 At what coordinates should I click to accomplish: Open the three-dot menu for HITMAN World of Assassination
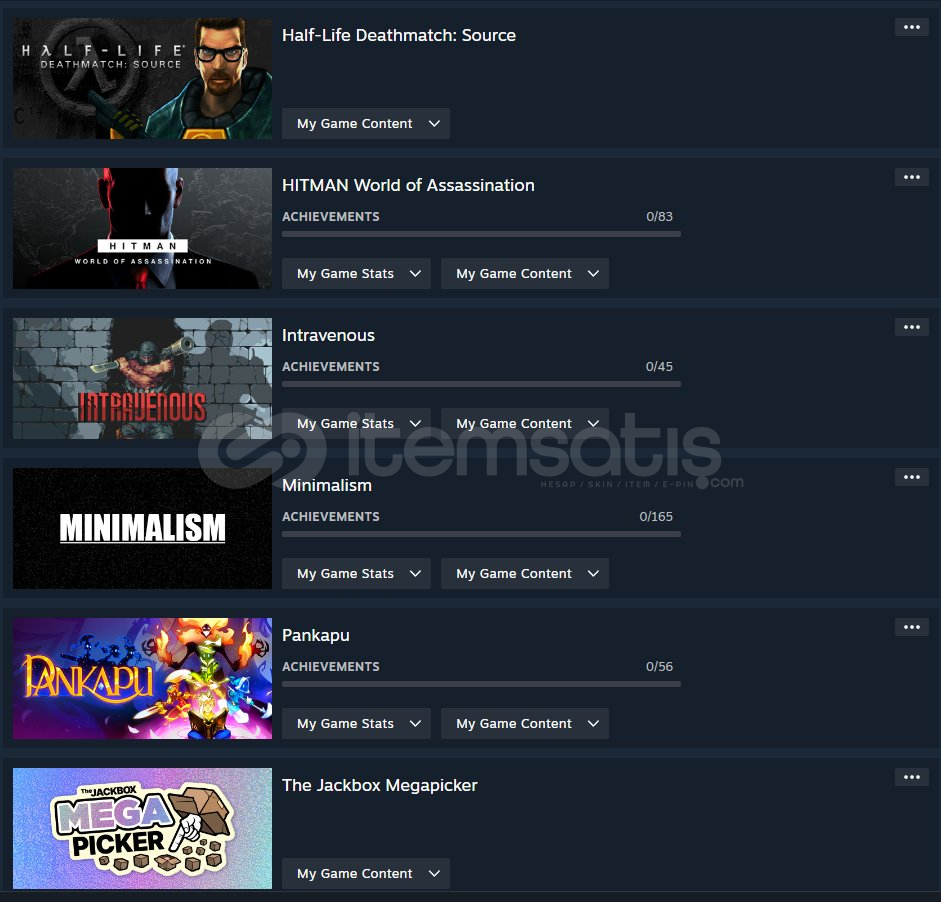click(912, 177)
